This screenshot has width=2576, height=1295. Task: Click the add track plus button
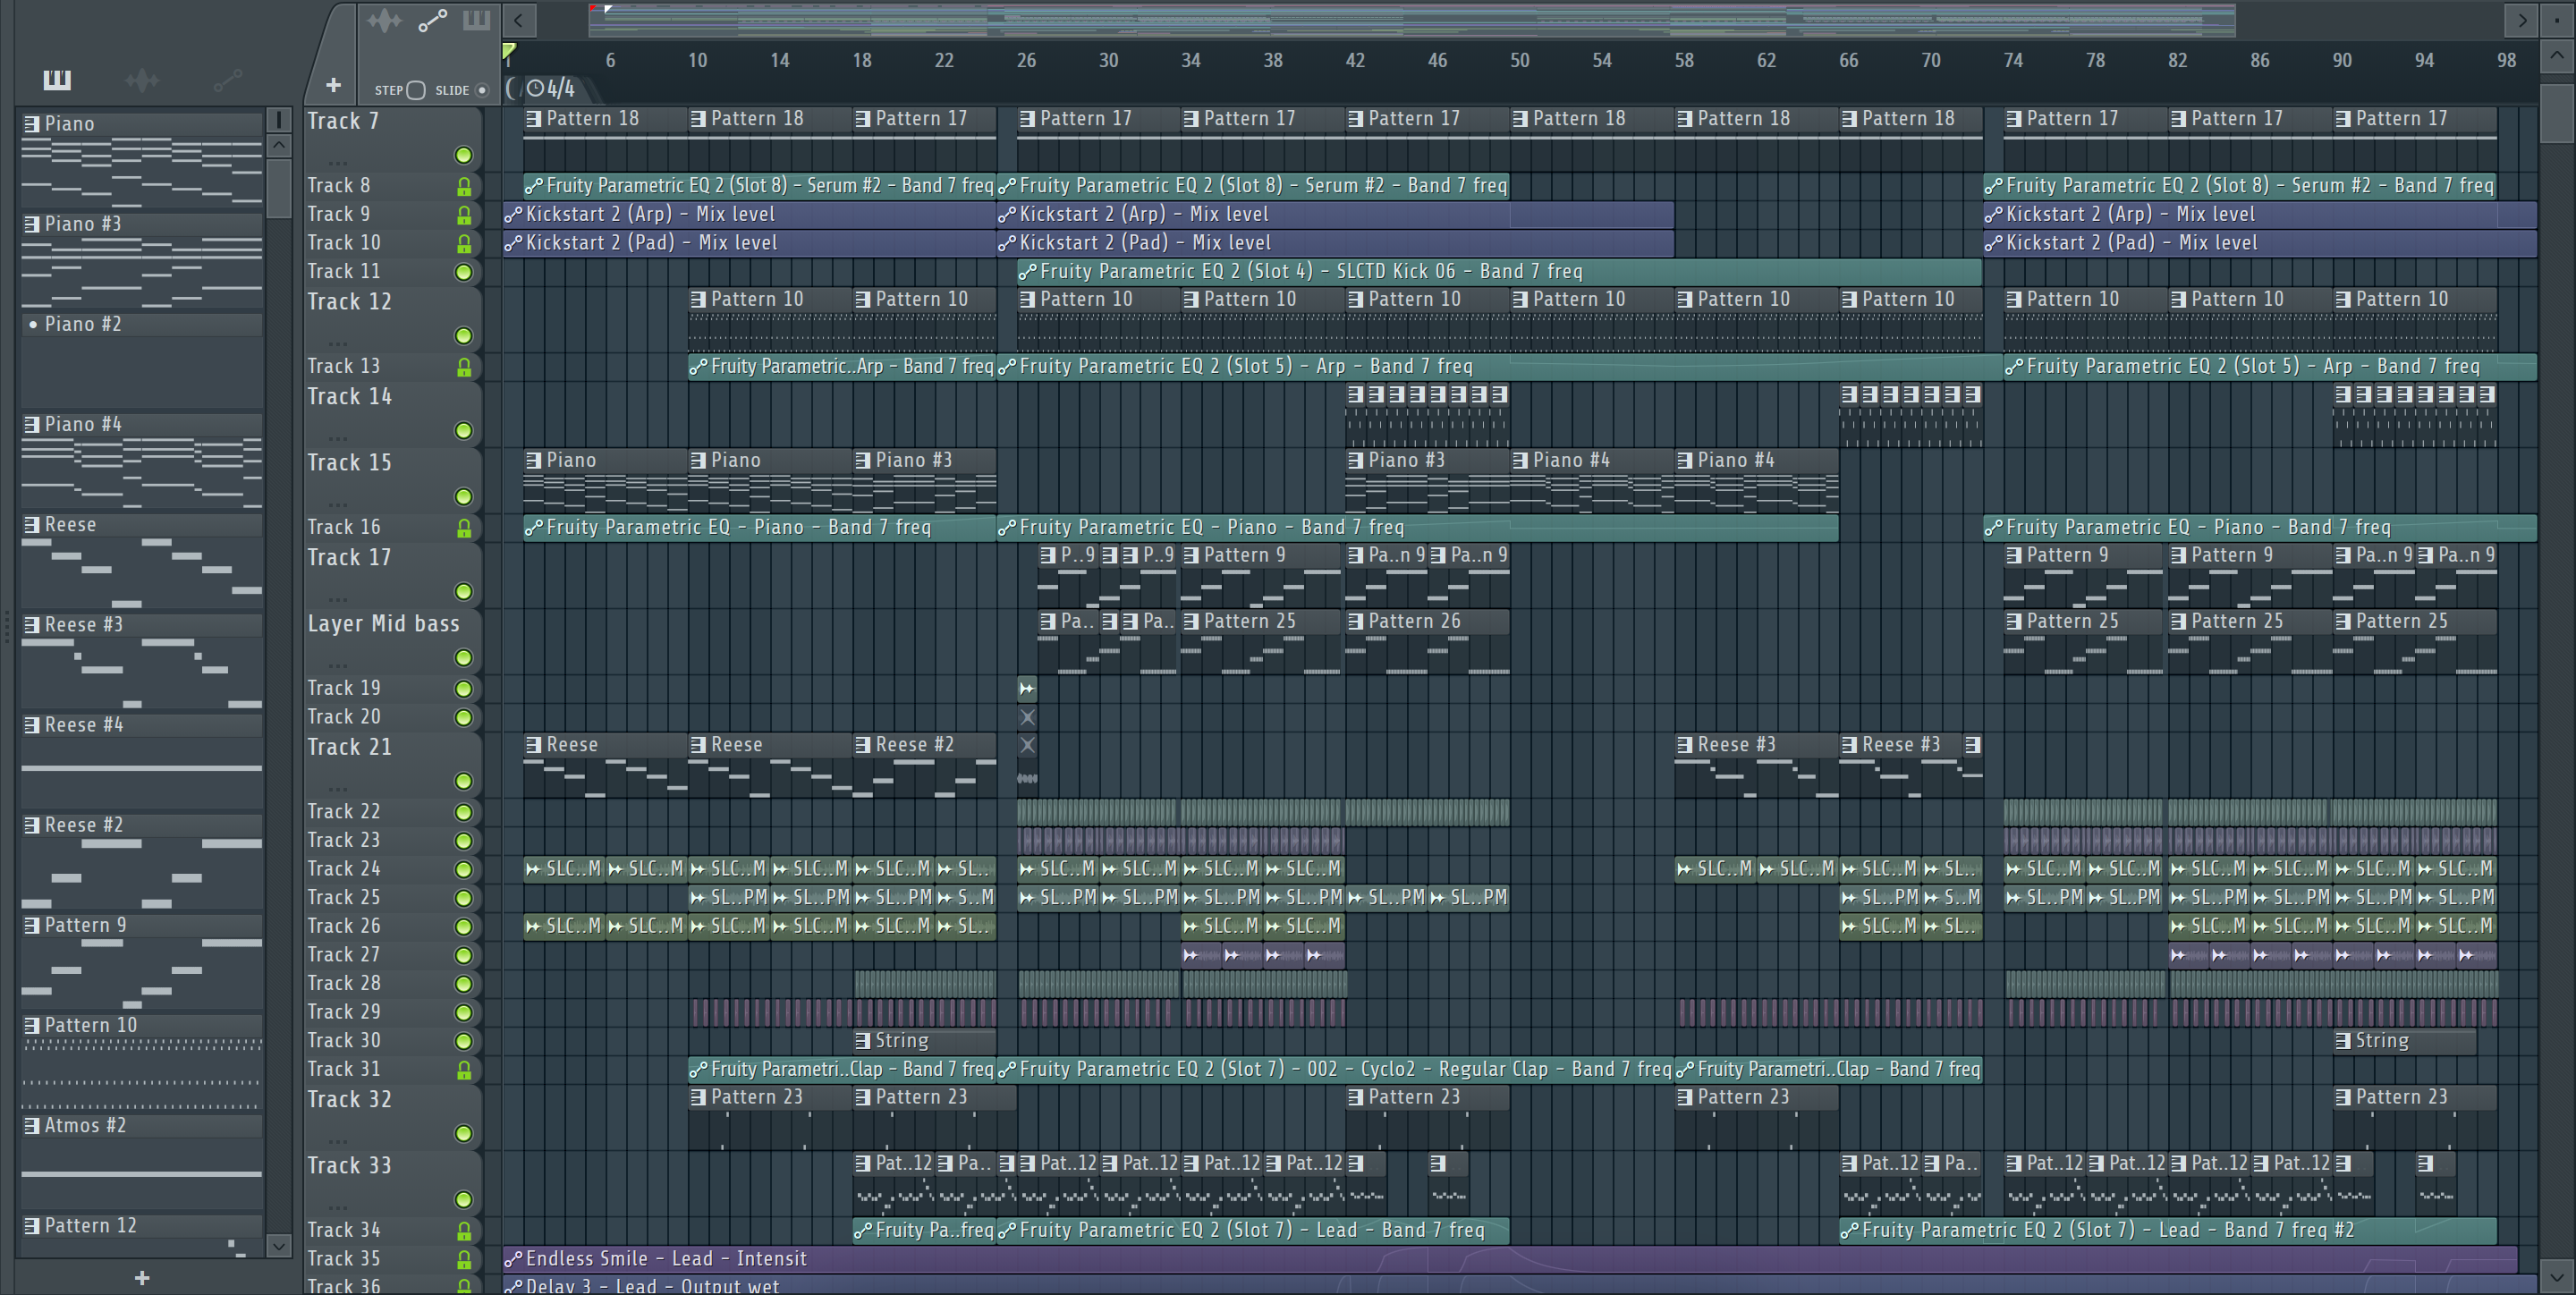coord(333,85)
